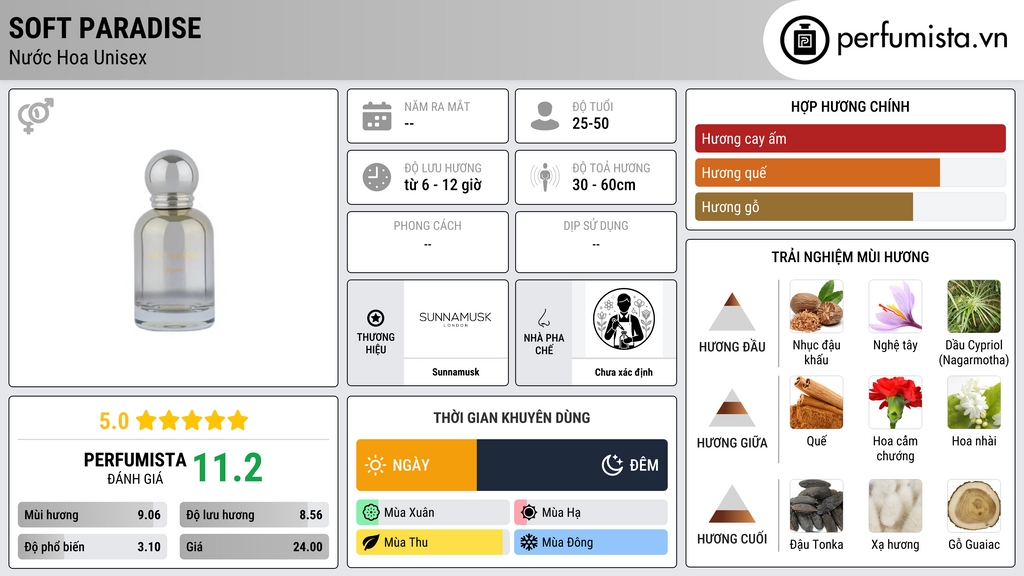Click the Phong cách card
This screenshot has height=576, width=1024.
tap(428, 242)
